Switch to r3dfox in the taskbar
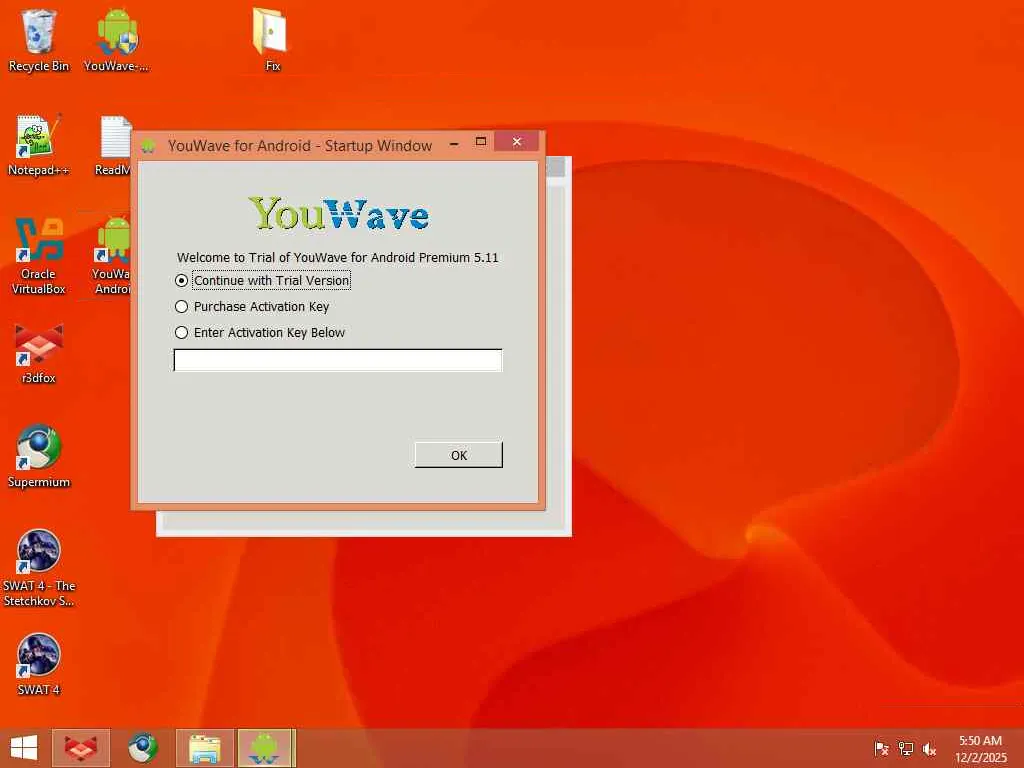Image resolution: width=1024 pixels, height=768 pixels. 81,748
